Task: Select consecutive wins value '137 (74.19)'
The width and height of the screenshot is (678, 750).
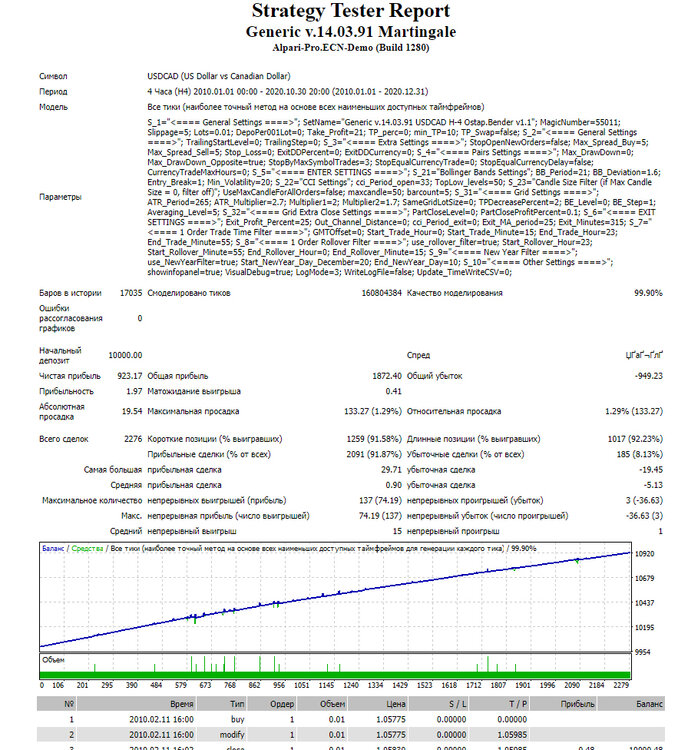Action: (380, 500)
